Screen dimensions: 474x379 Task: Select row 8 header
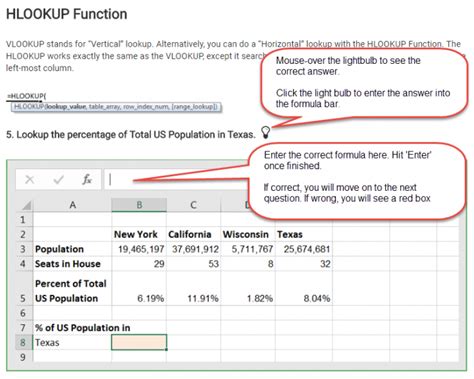coord(23,342)
